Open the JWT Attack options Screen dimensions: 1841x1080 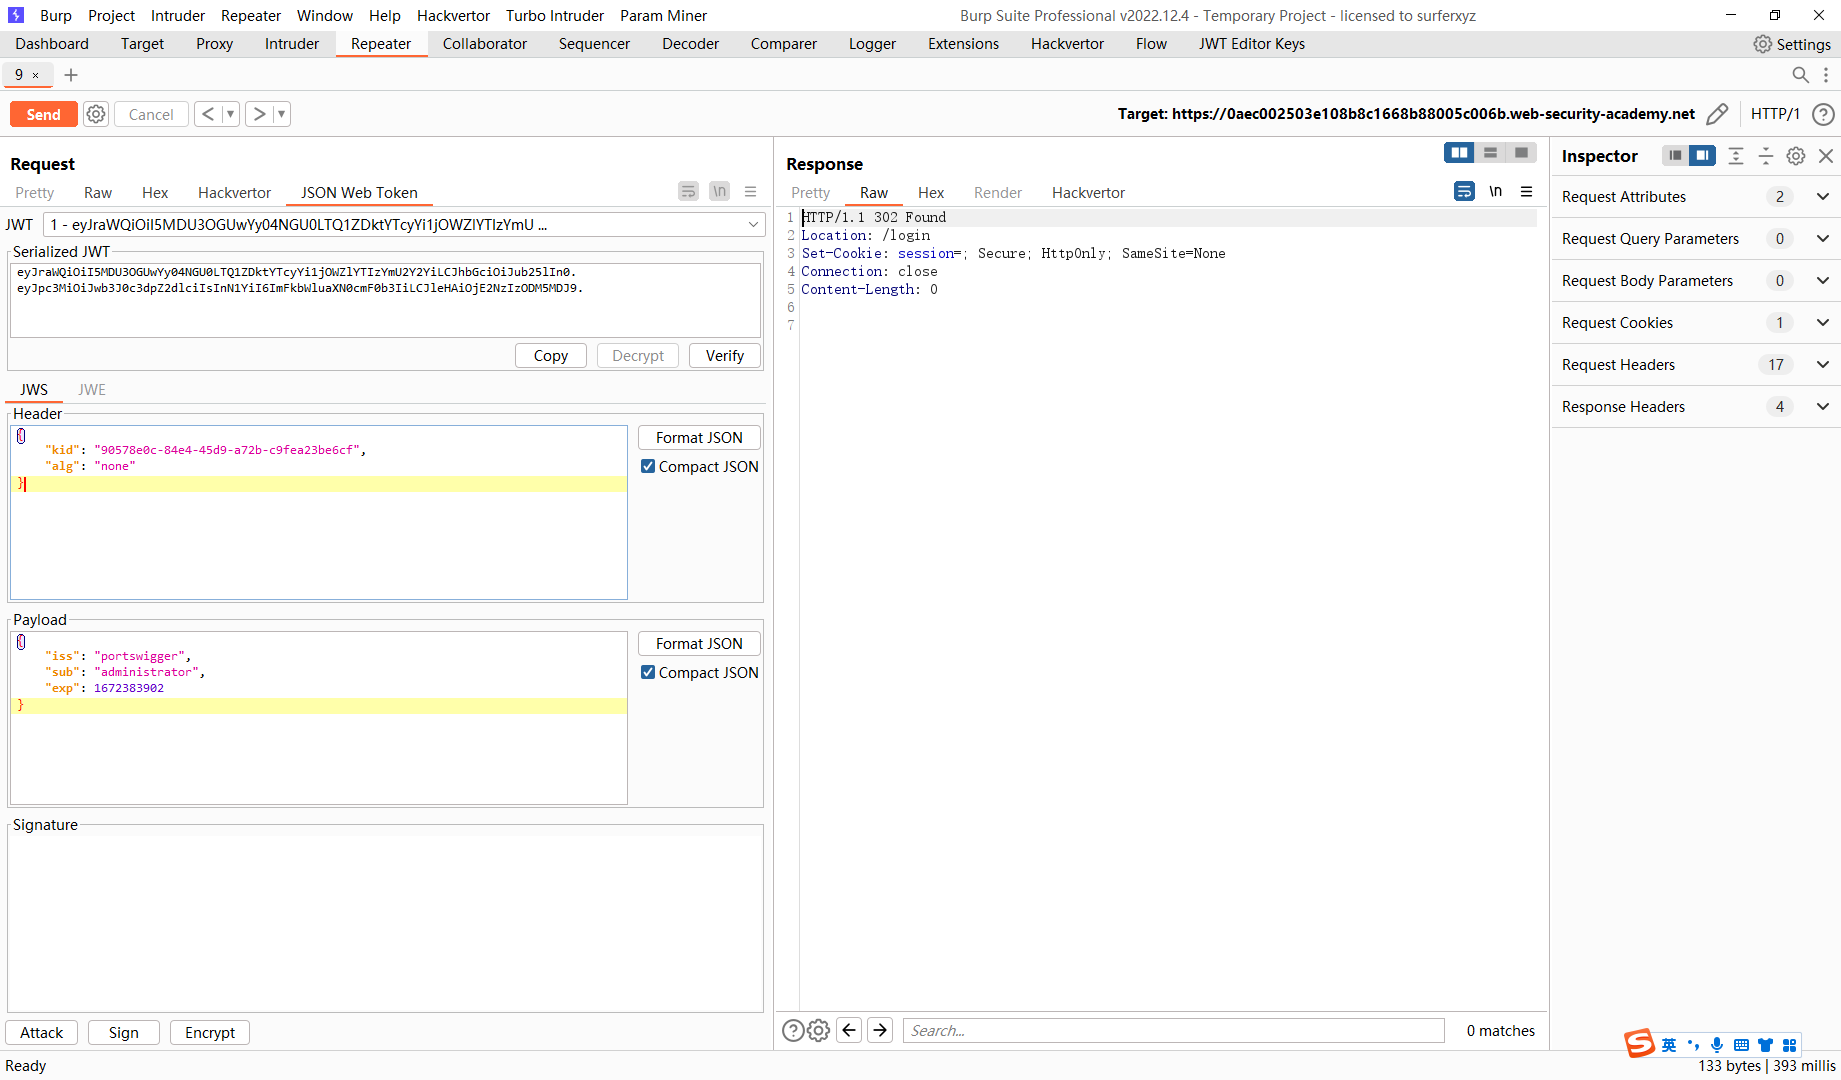(x=42, y=1033)
